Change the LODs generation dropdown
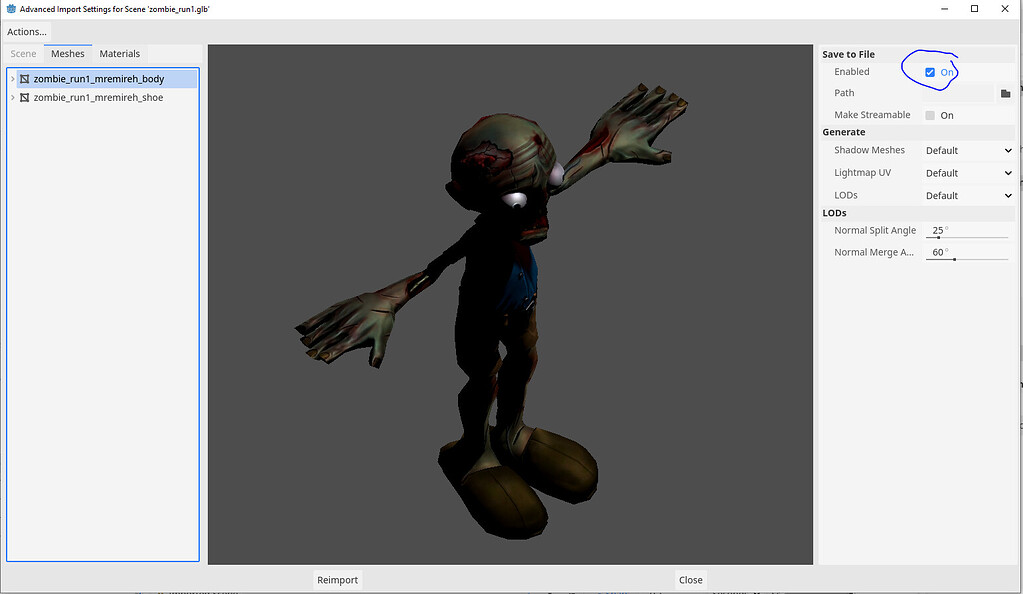Image resolution: width=1023 pixels, height=594 pixels. [x=967, y=195]
